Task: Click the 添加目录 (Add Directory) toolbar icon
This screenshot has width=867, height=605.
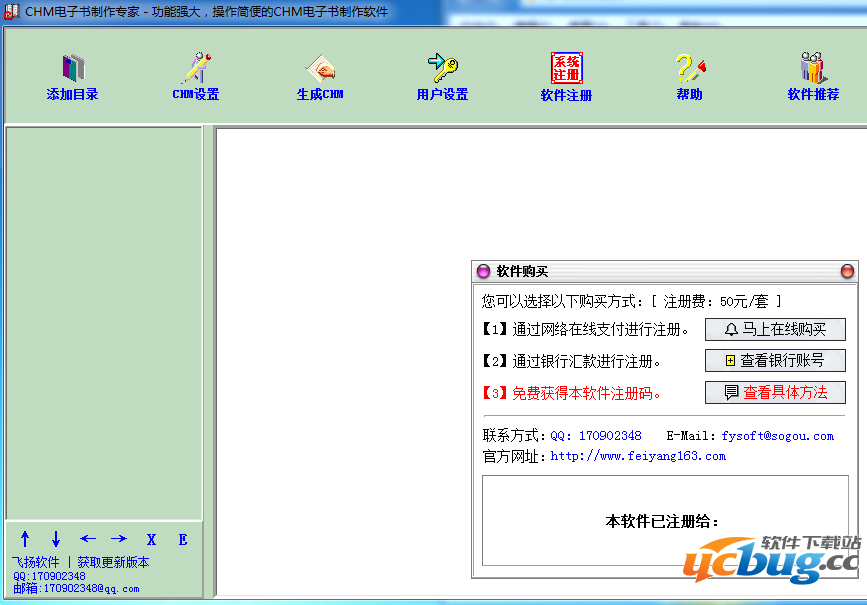Action: (73, 69)
